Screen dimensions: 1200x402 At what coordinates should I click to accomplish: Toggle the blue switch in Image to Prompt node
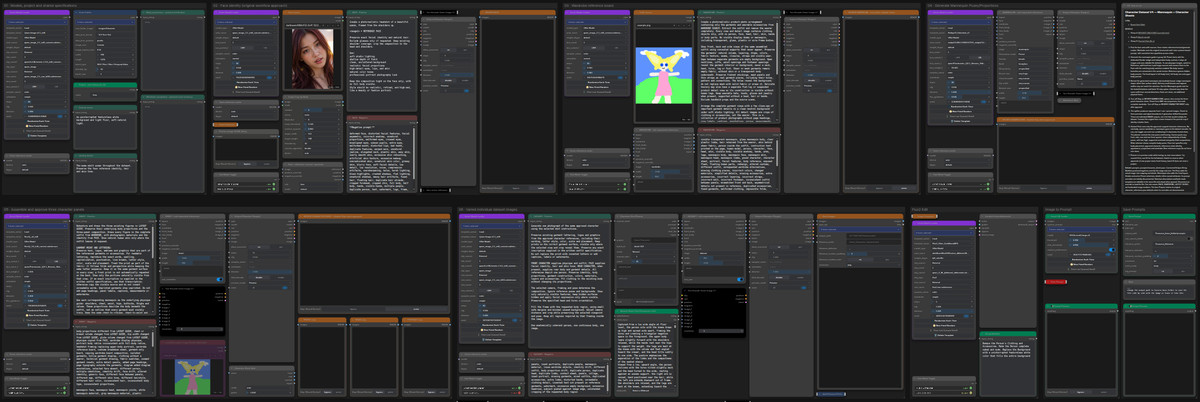pos(1112,250)
